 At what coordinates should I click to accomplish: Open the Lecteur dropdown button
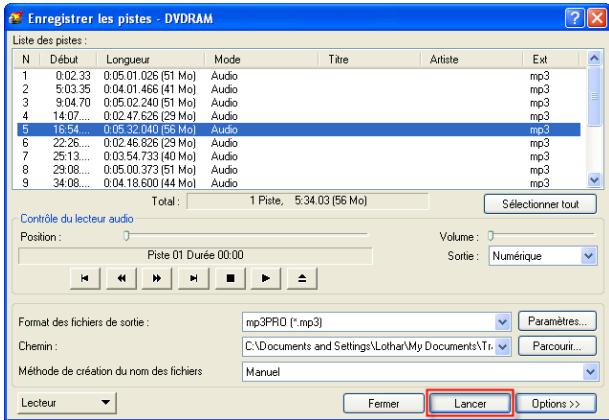pos(66,403)
